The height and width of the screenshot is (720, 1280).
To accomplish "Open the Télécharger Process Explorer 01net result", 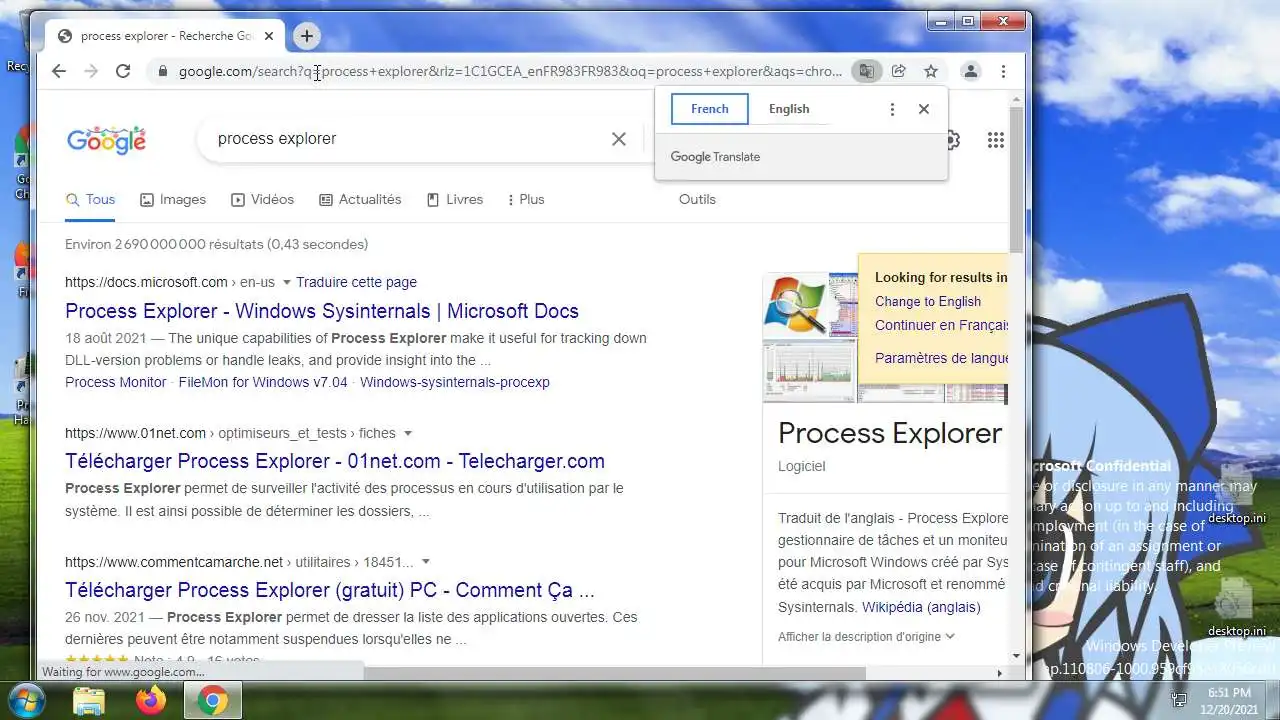I will pyautogui.click(x=335, y=461).
